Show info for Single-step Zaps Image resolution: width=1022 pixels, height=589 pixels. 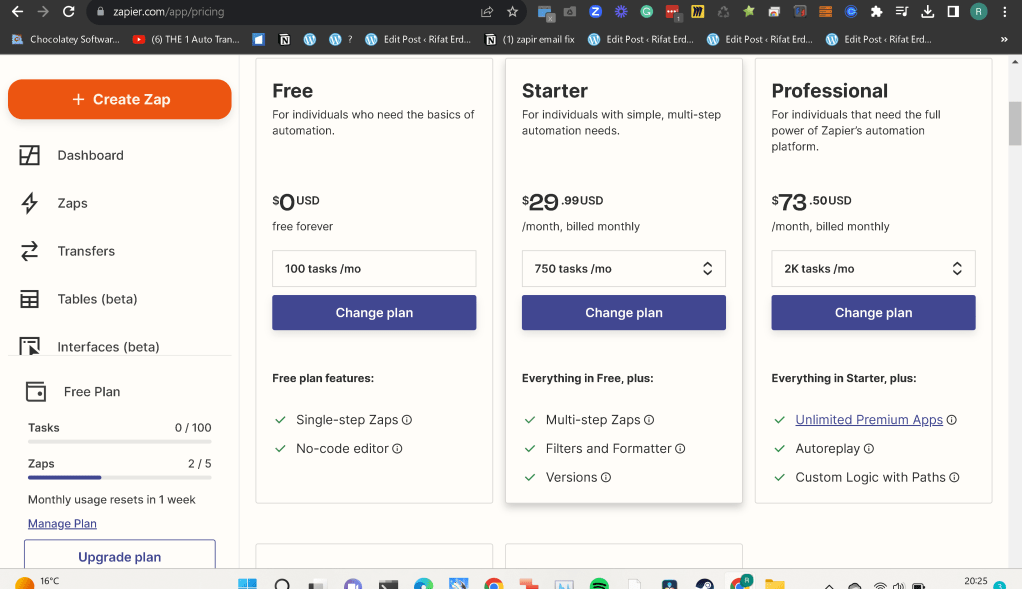[407, 420]
